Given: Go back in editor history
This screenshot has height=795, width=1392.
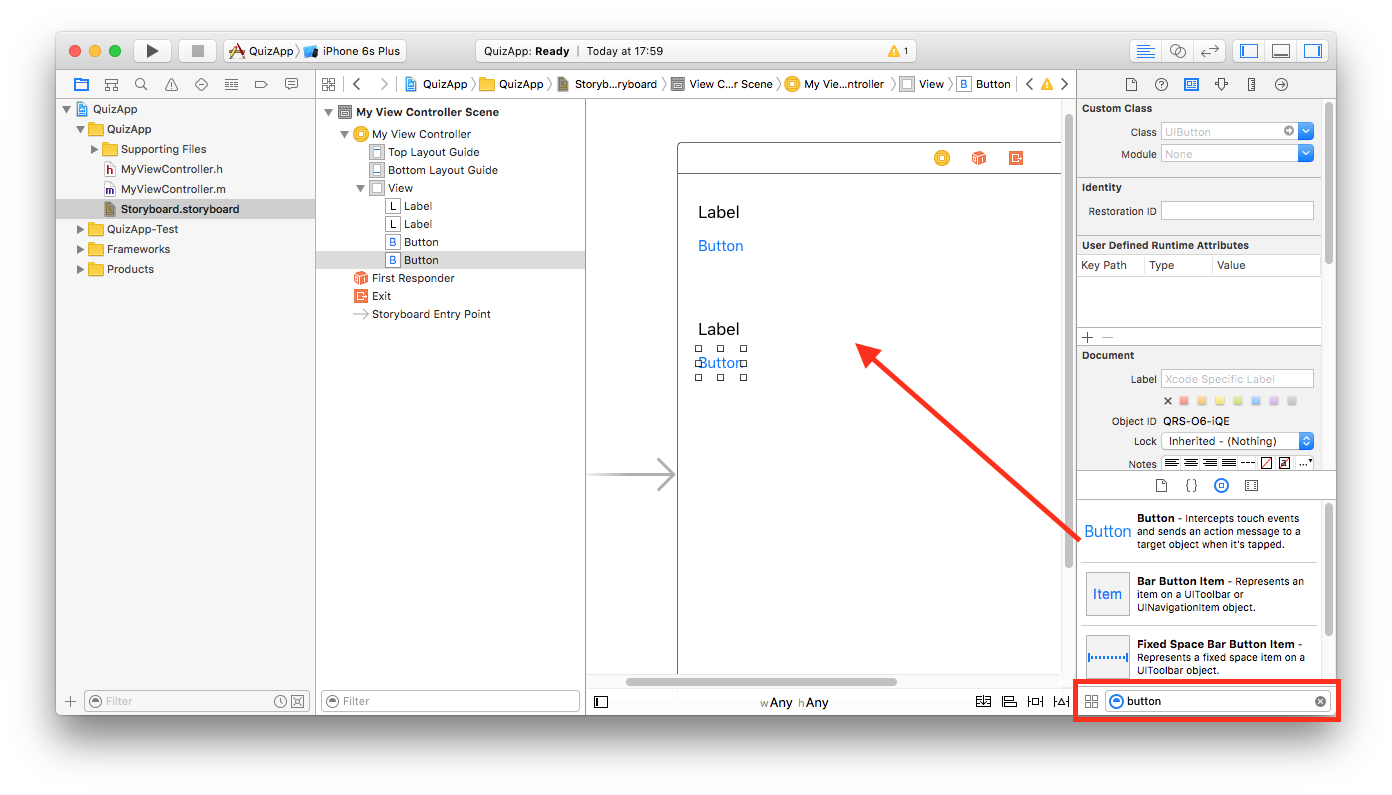Looking at the screenshot, I should pyautogui.click(x=357, y=84).
